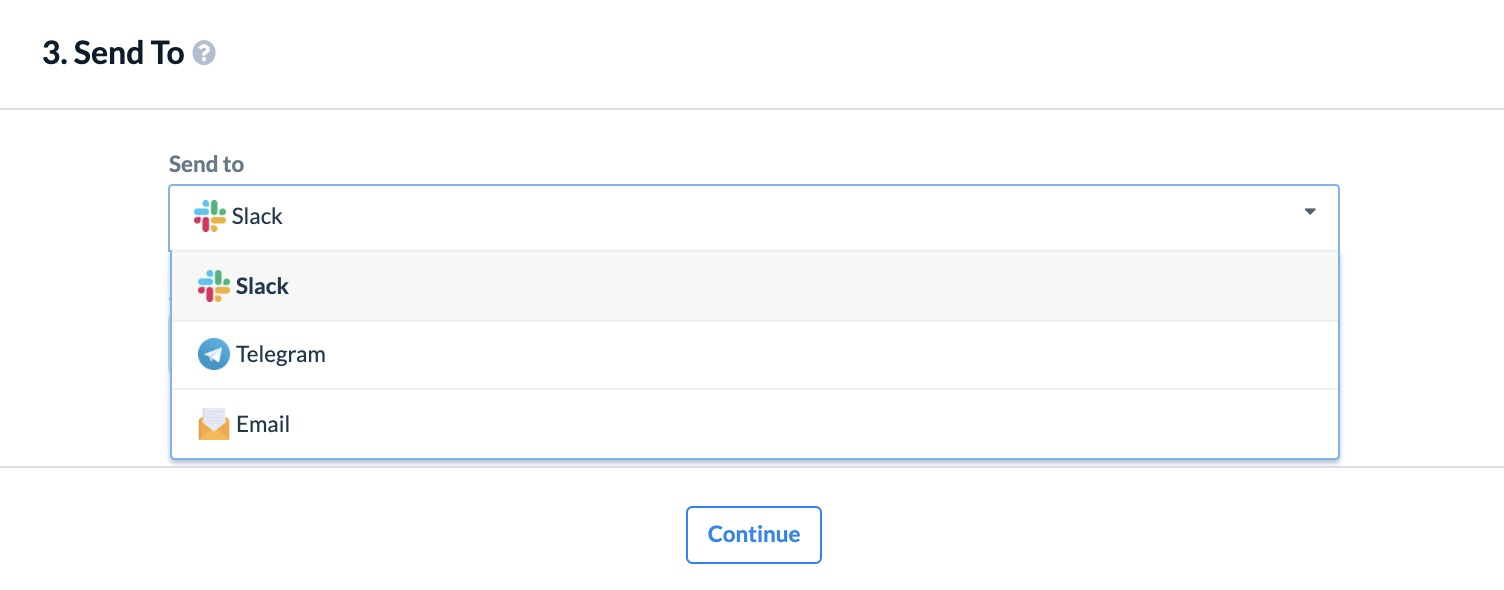The image size is (1504, 590).
Task: Click the blank space in the Telegram row
Action: 830,355
